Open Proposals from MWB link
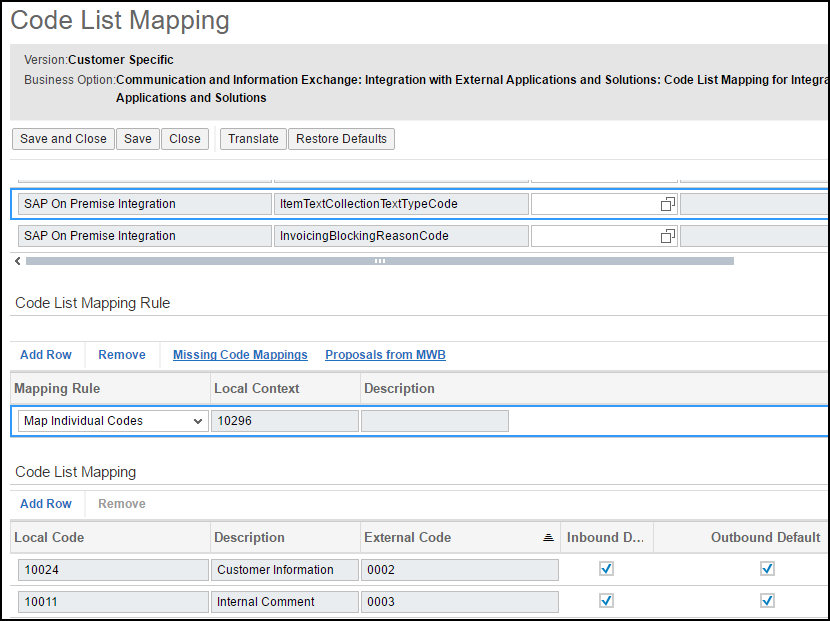The image size is (830, 621). 385,355
